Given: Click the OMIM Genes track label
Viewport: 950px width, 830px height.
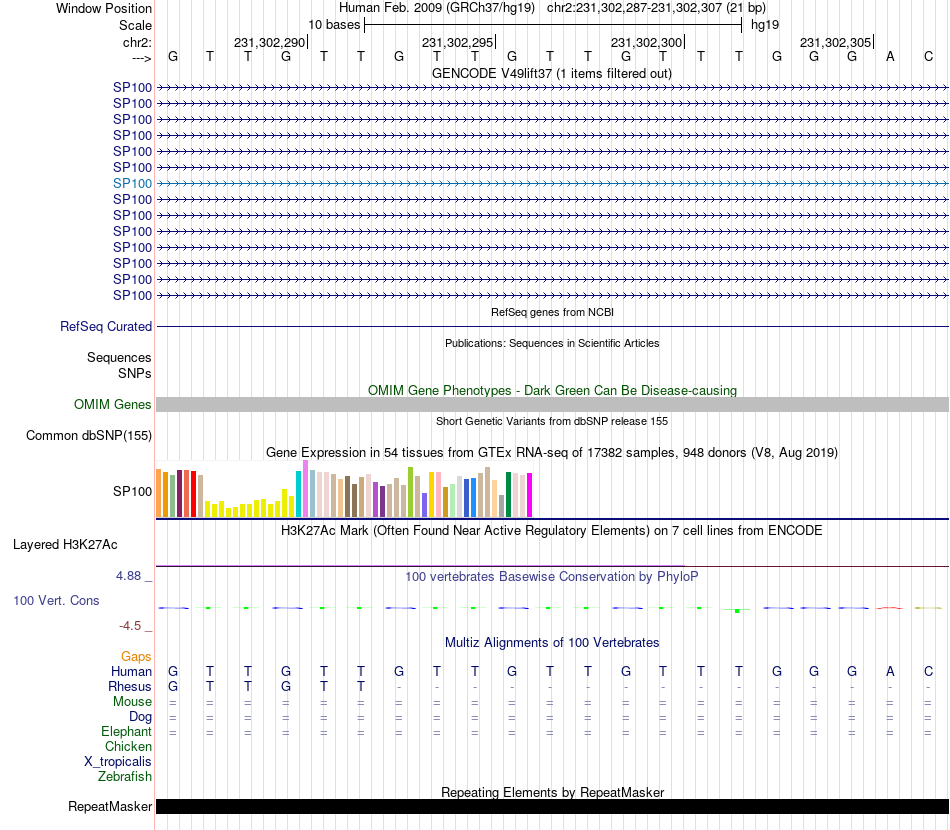Looking at the screenshot, I should (x=113, y=404).
